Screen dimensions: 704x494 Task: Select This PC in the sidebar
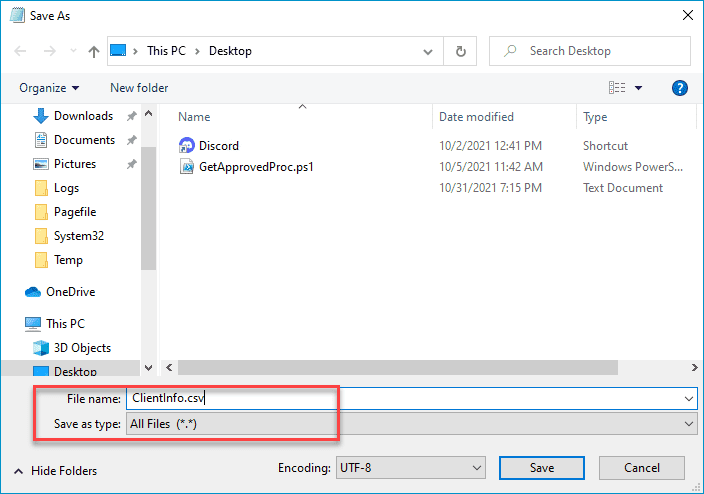tap(65, 324)
